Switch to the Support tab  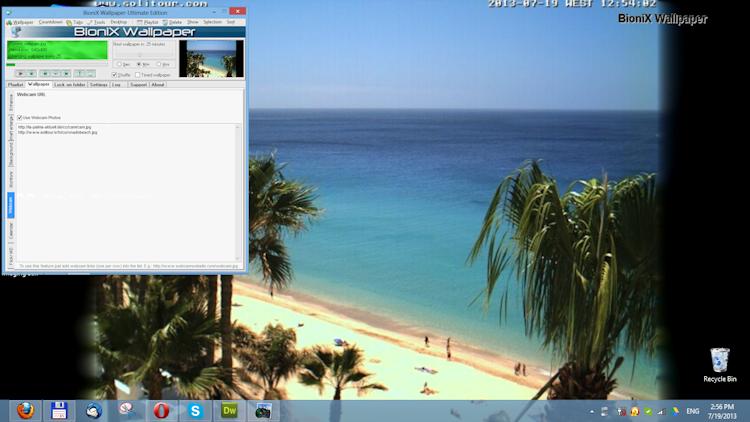pyautogui.click(x=138, y=85)
